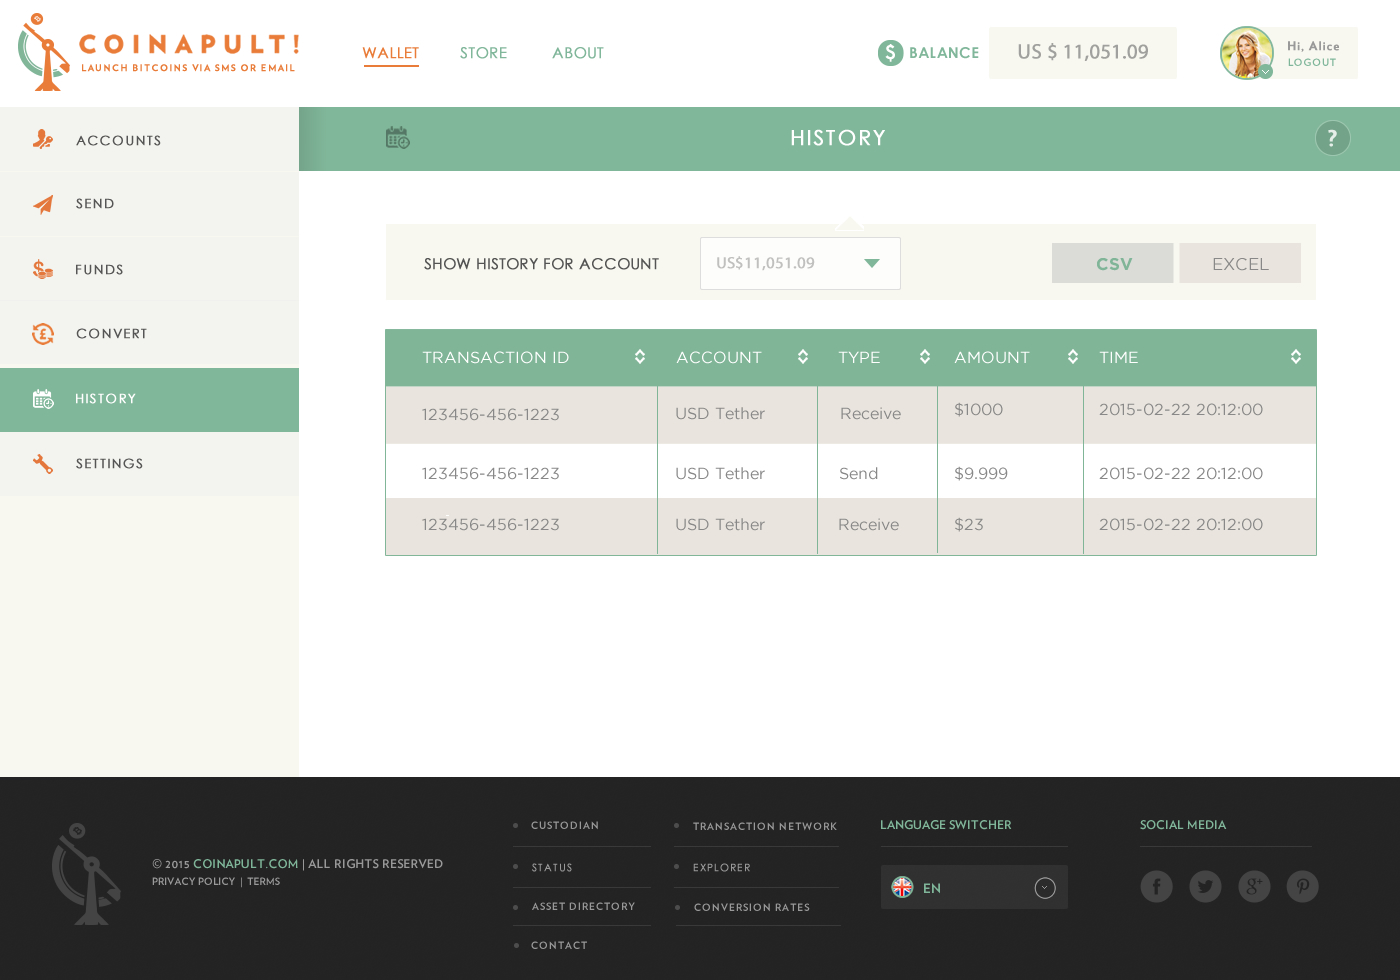Sort table by Transaction ID arrows
This screenshot has height=980, width=1400.
click(640, 357)
